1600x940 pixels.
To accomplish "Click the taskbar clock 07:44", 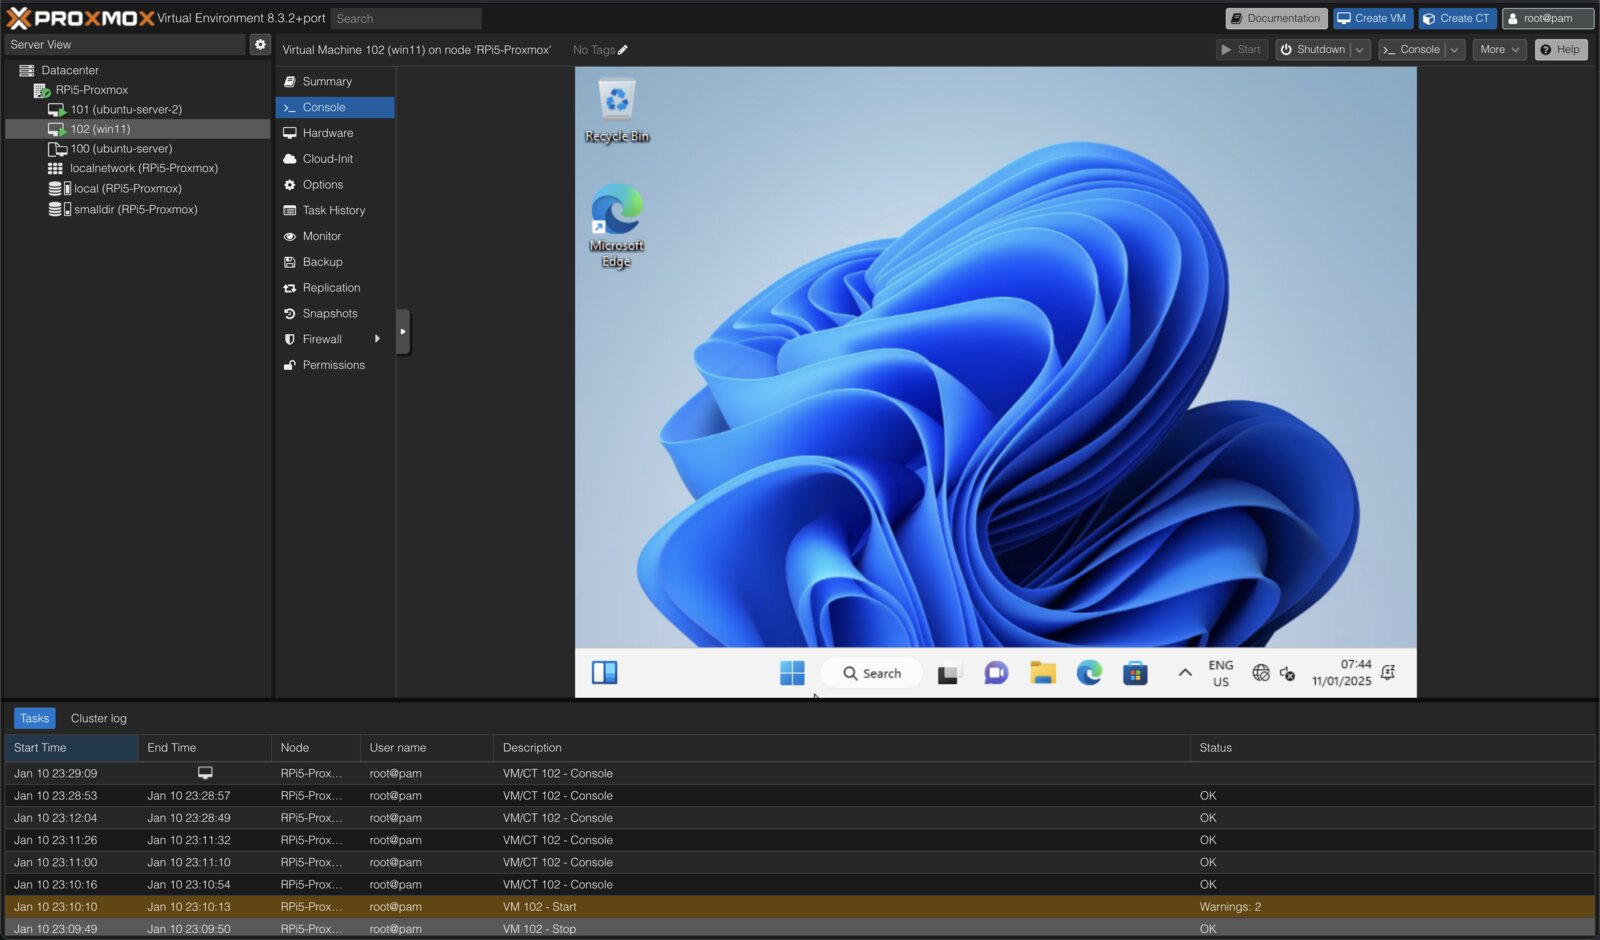I will point(1342,673).
